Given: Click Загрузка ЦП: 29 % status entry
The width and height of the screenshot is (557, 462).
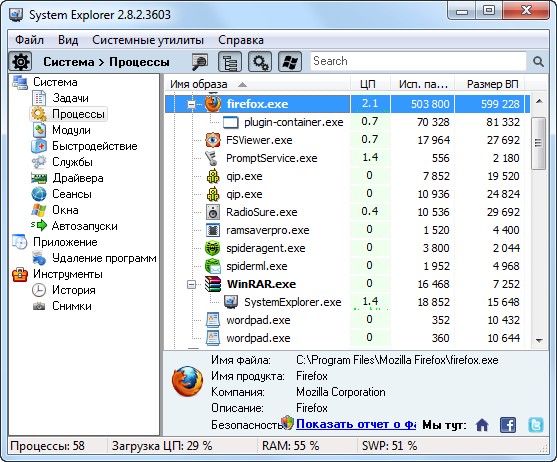Looking at the screenshot, I should (x=162, y=446).
